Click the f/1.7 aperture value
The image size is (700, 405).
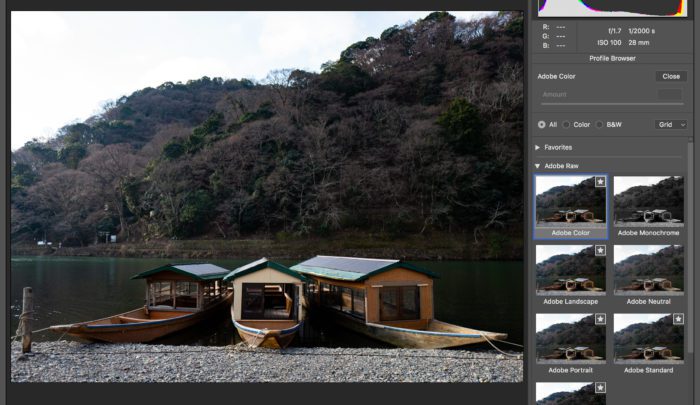pyautogui.click(x=614, y=31)
